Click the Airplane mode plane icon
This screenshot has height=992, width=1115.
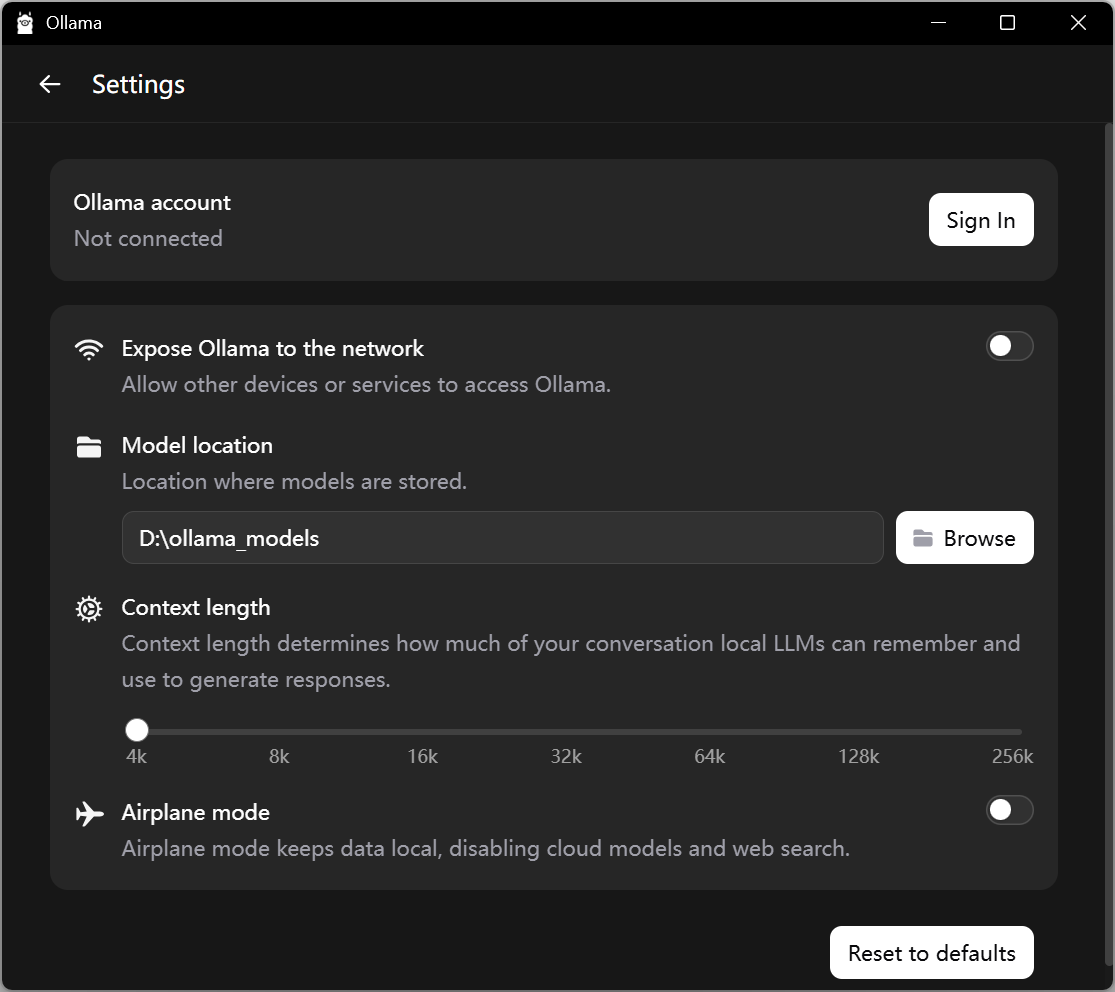pos(90,813)
